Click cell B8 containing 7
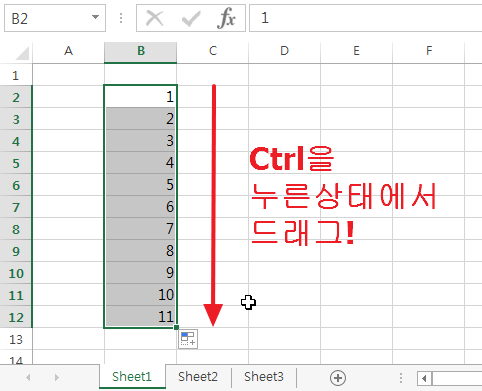The height and width of the screenshot is (391, 482). [141, 229]
